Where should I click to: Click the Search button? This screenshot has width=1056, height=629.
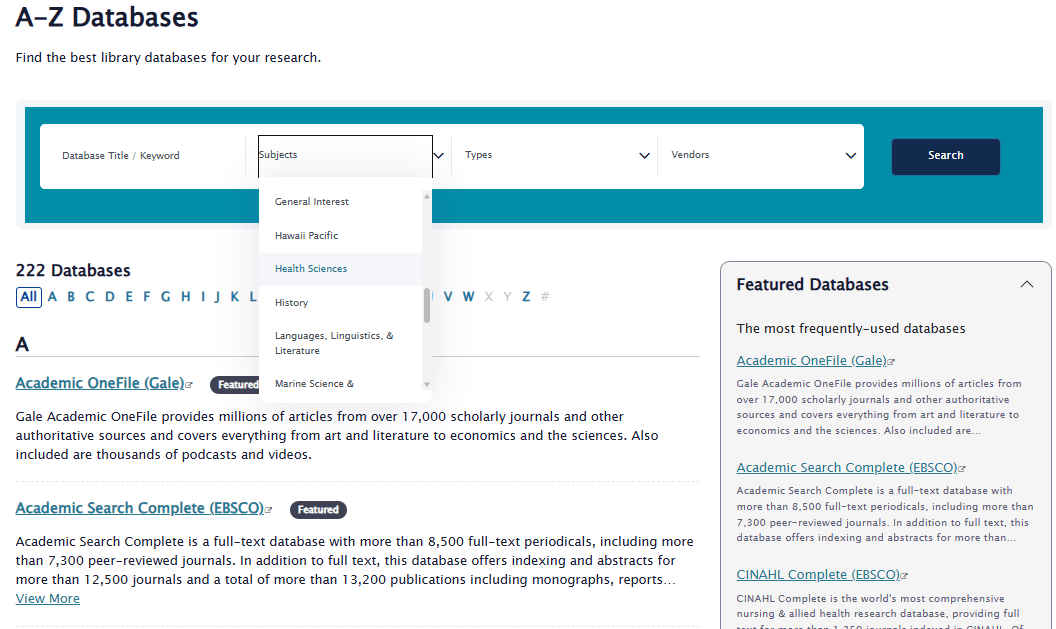click(946, 156)
